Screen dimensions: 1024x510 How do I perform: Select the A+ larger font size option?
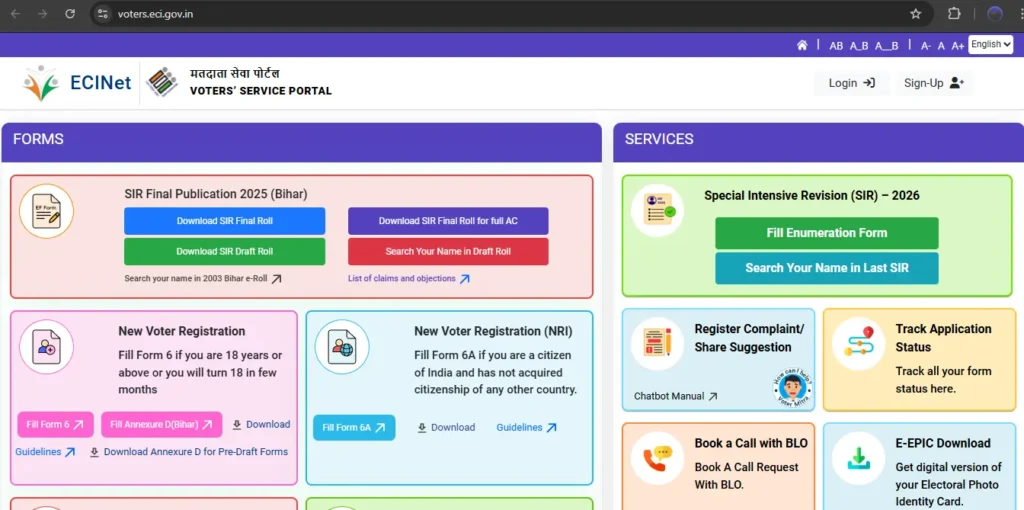point(957,45)
